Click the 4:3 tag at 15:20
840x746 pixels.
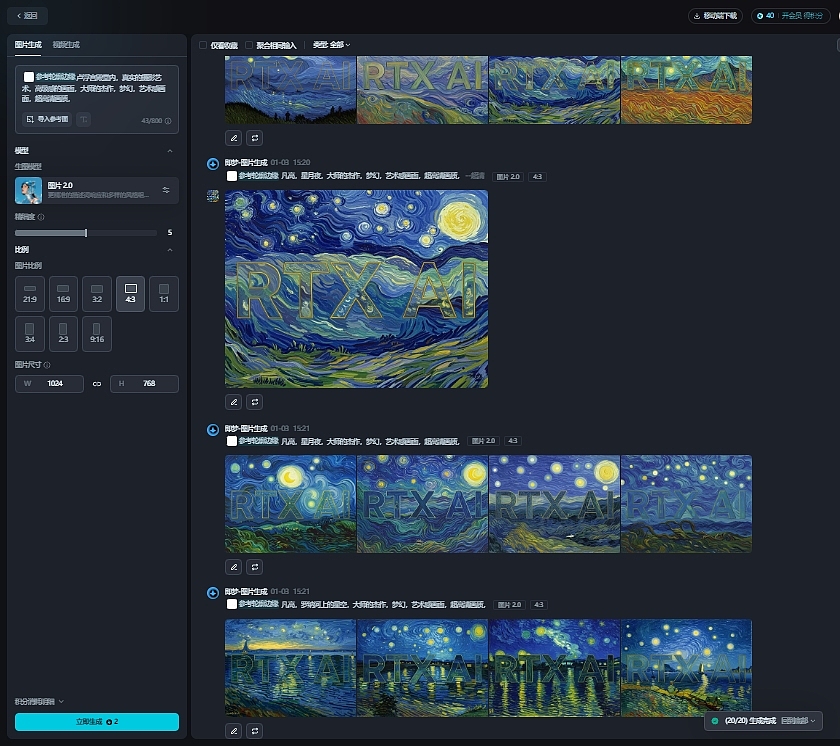tap(537, 176)
